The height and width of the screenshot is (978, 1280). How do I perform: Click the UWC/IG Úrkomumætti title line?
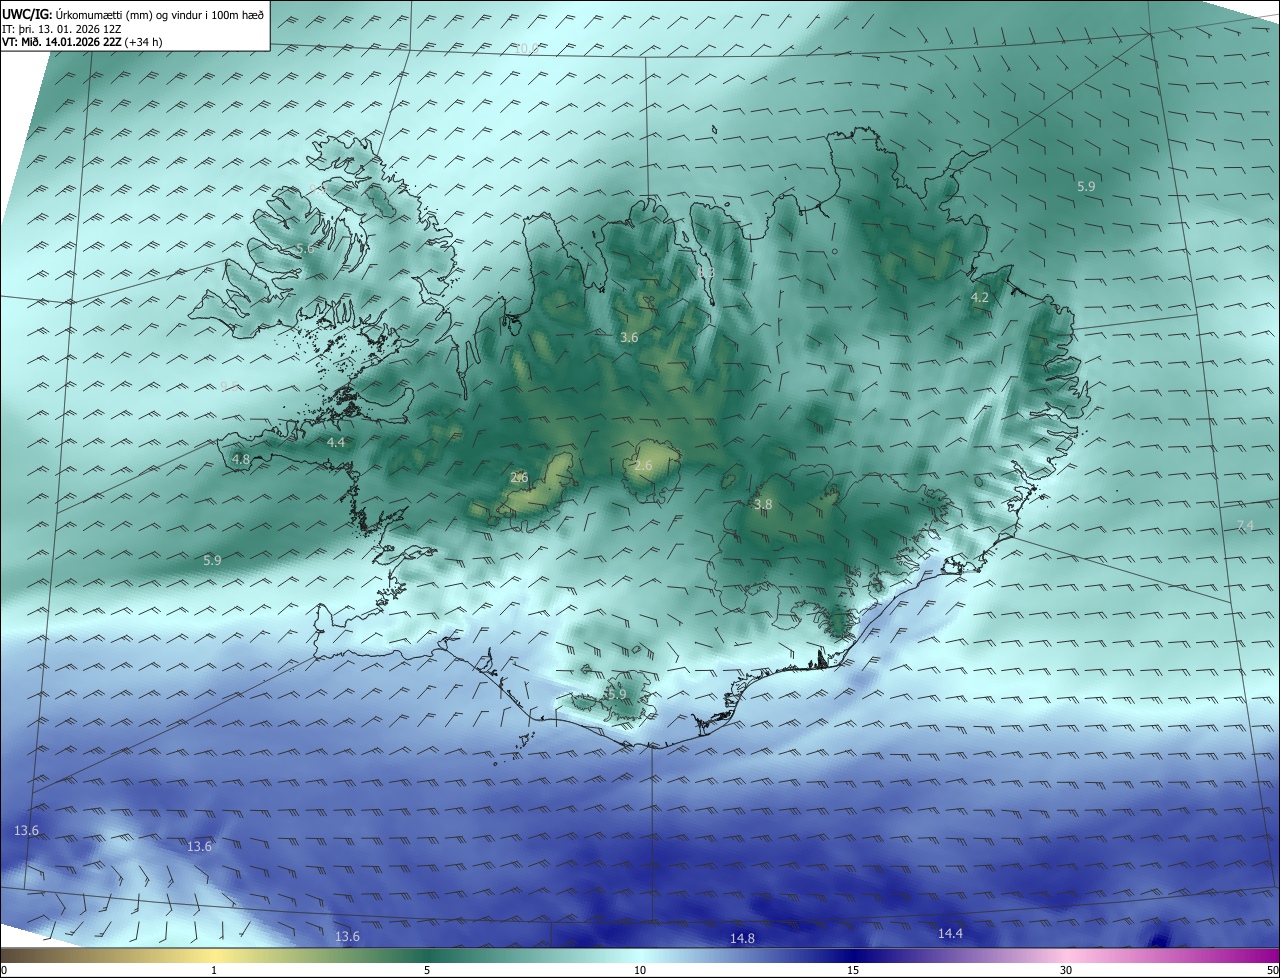[x=133, y=13]
